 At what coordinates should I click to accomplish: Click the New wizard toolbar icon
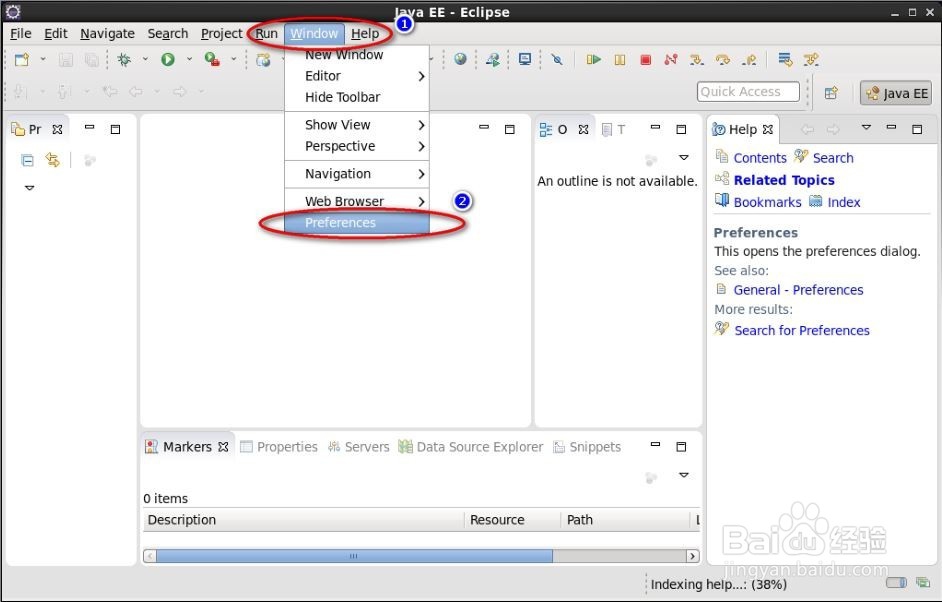(22, 59)
